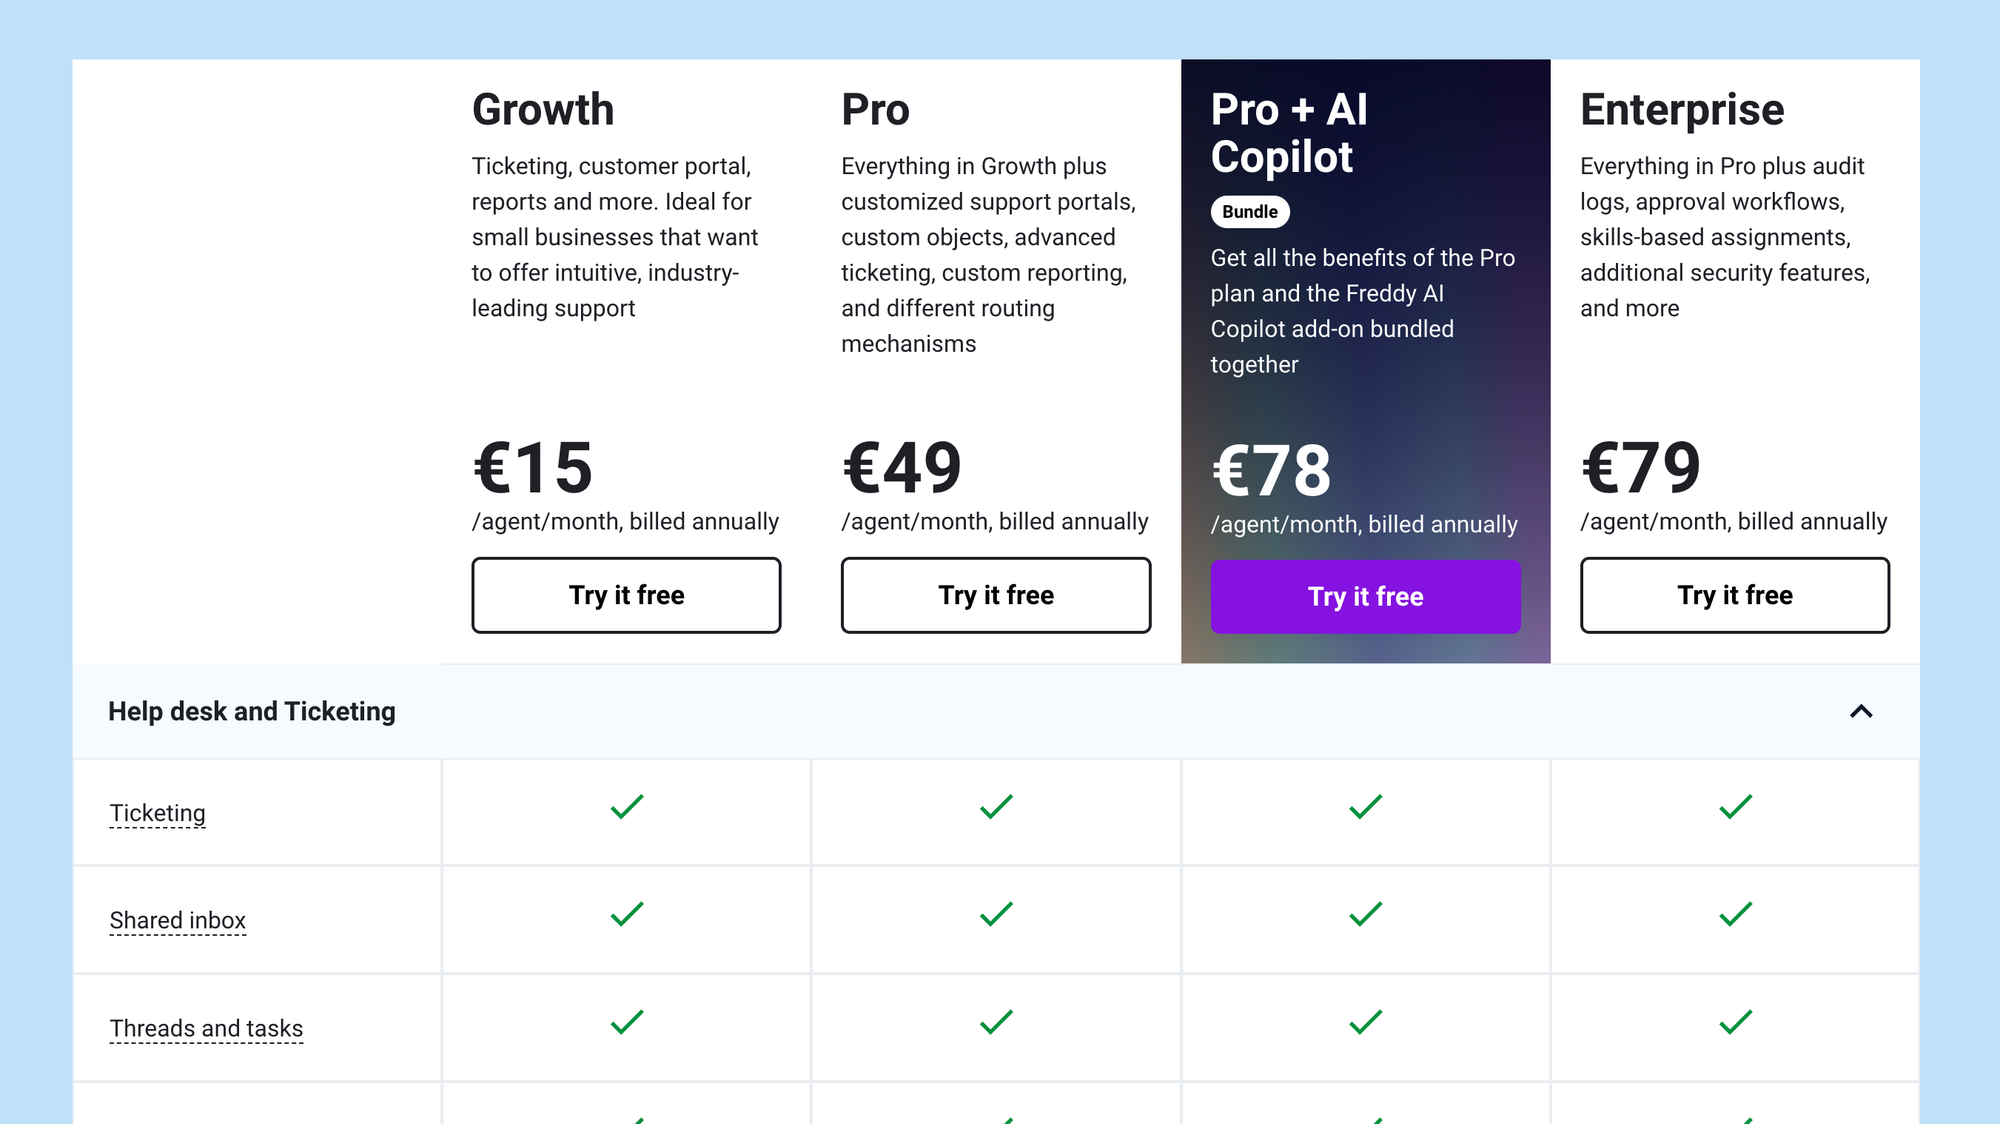The image size is (2000, 1124).
Task: Open the Shared inbox feature link
Action: tap(178, 920)
